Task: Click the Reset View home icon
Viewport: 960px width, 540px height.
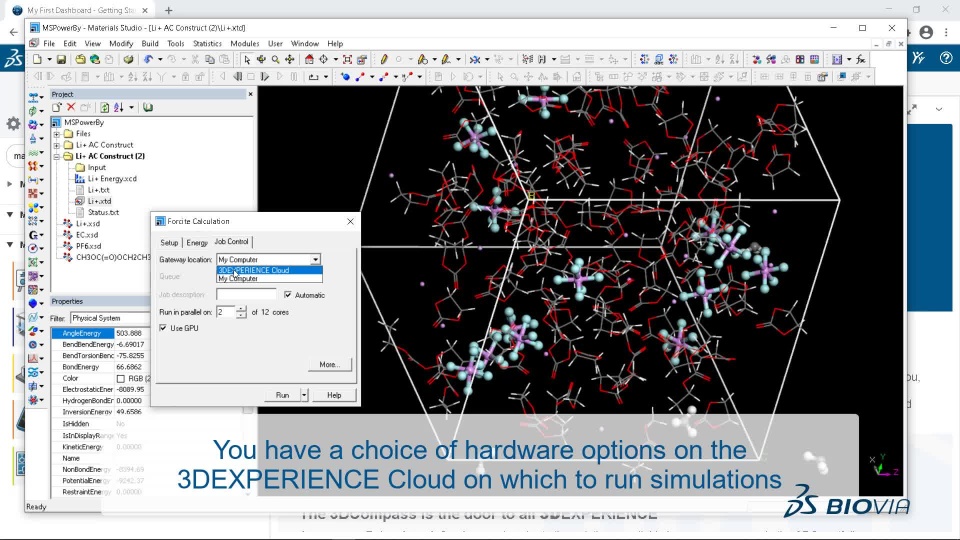Action: [x=309, y=59]
